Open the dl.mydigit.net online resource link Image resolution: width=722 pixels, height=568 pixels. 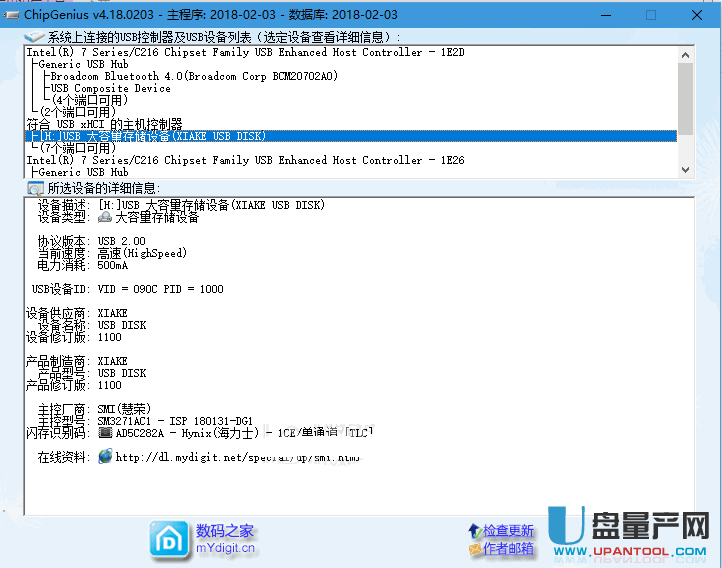[x=239, y=457]
